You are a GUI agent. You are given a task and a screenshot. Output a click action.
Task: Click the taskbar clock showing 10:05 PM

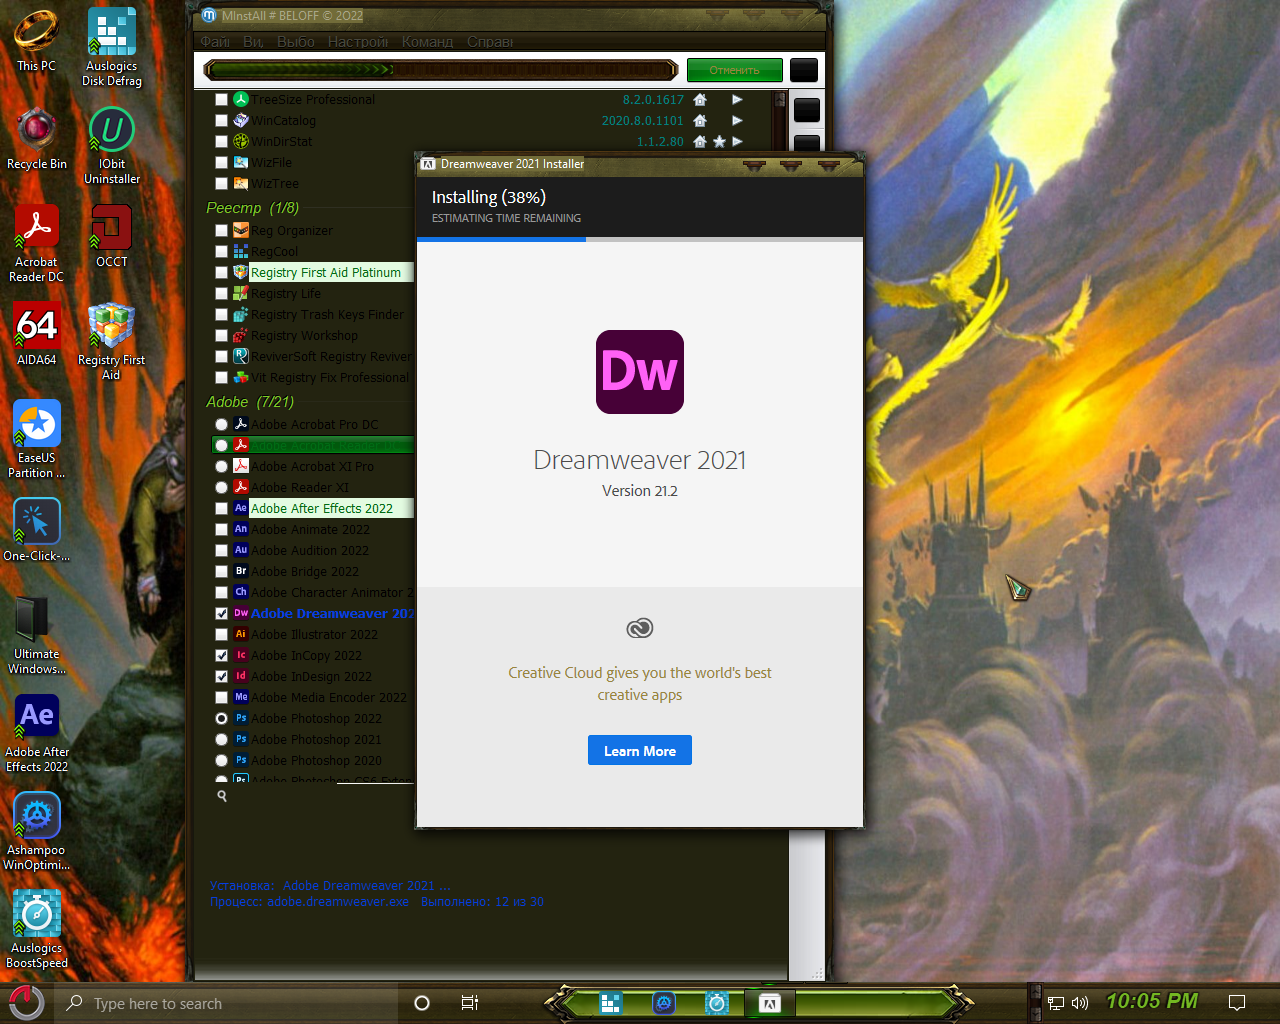(1152, 1001)
